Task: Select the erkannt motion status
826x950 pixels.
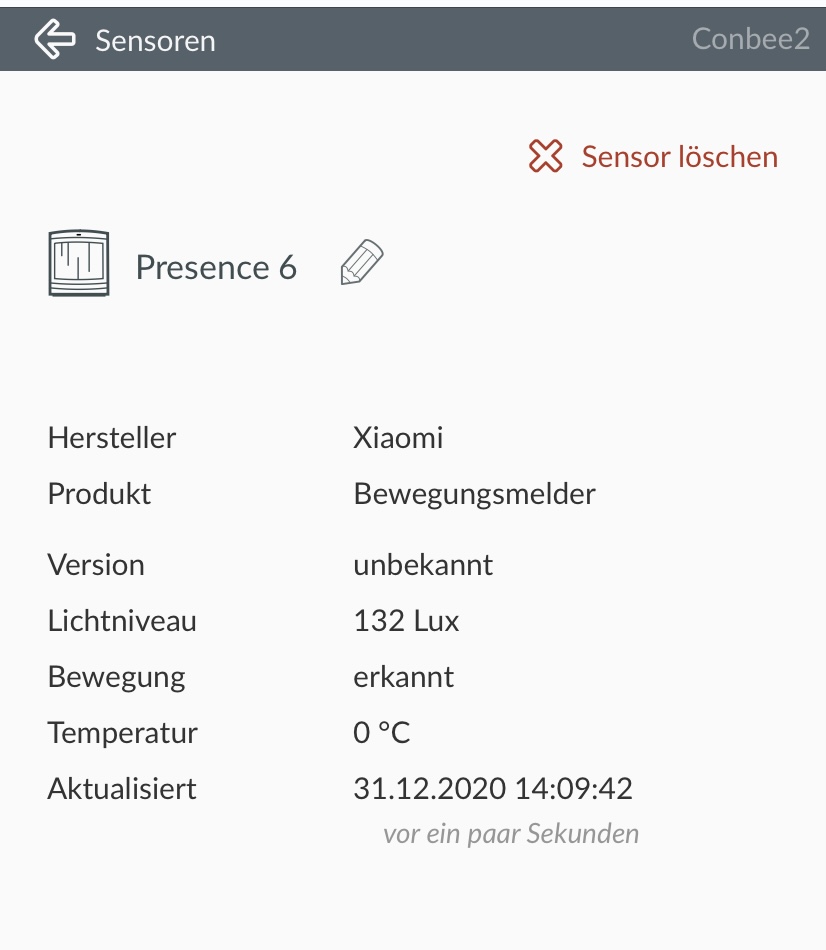Action: click(x=403, y=677)
